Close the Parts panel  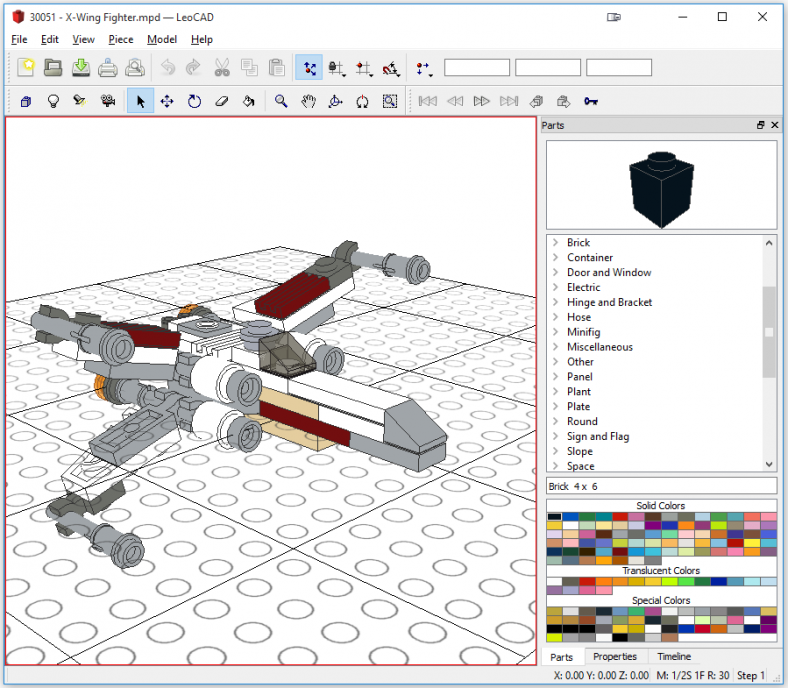[774, 125]
